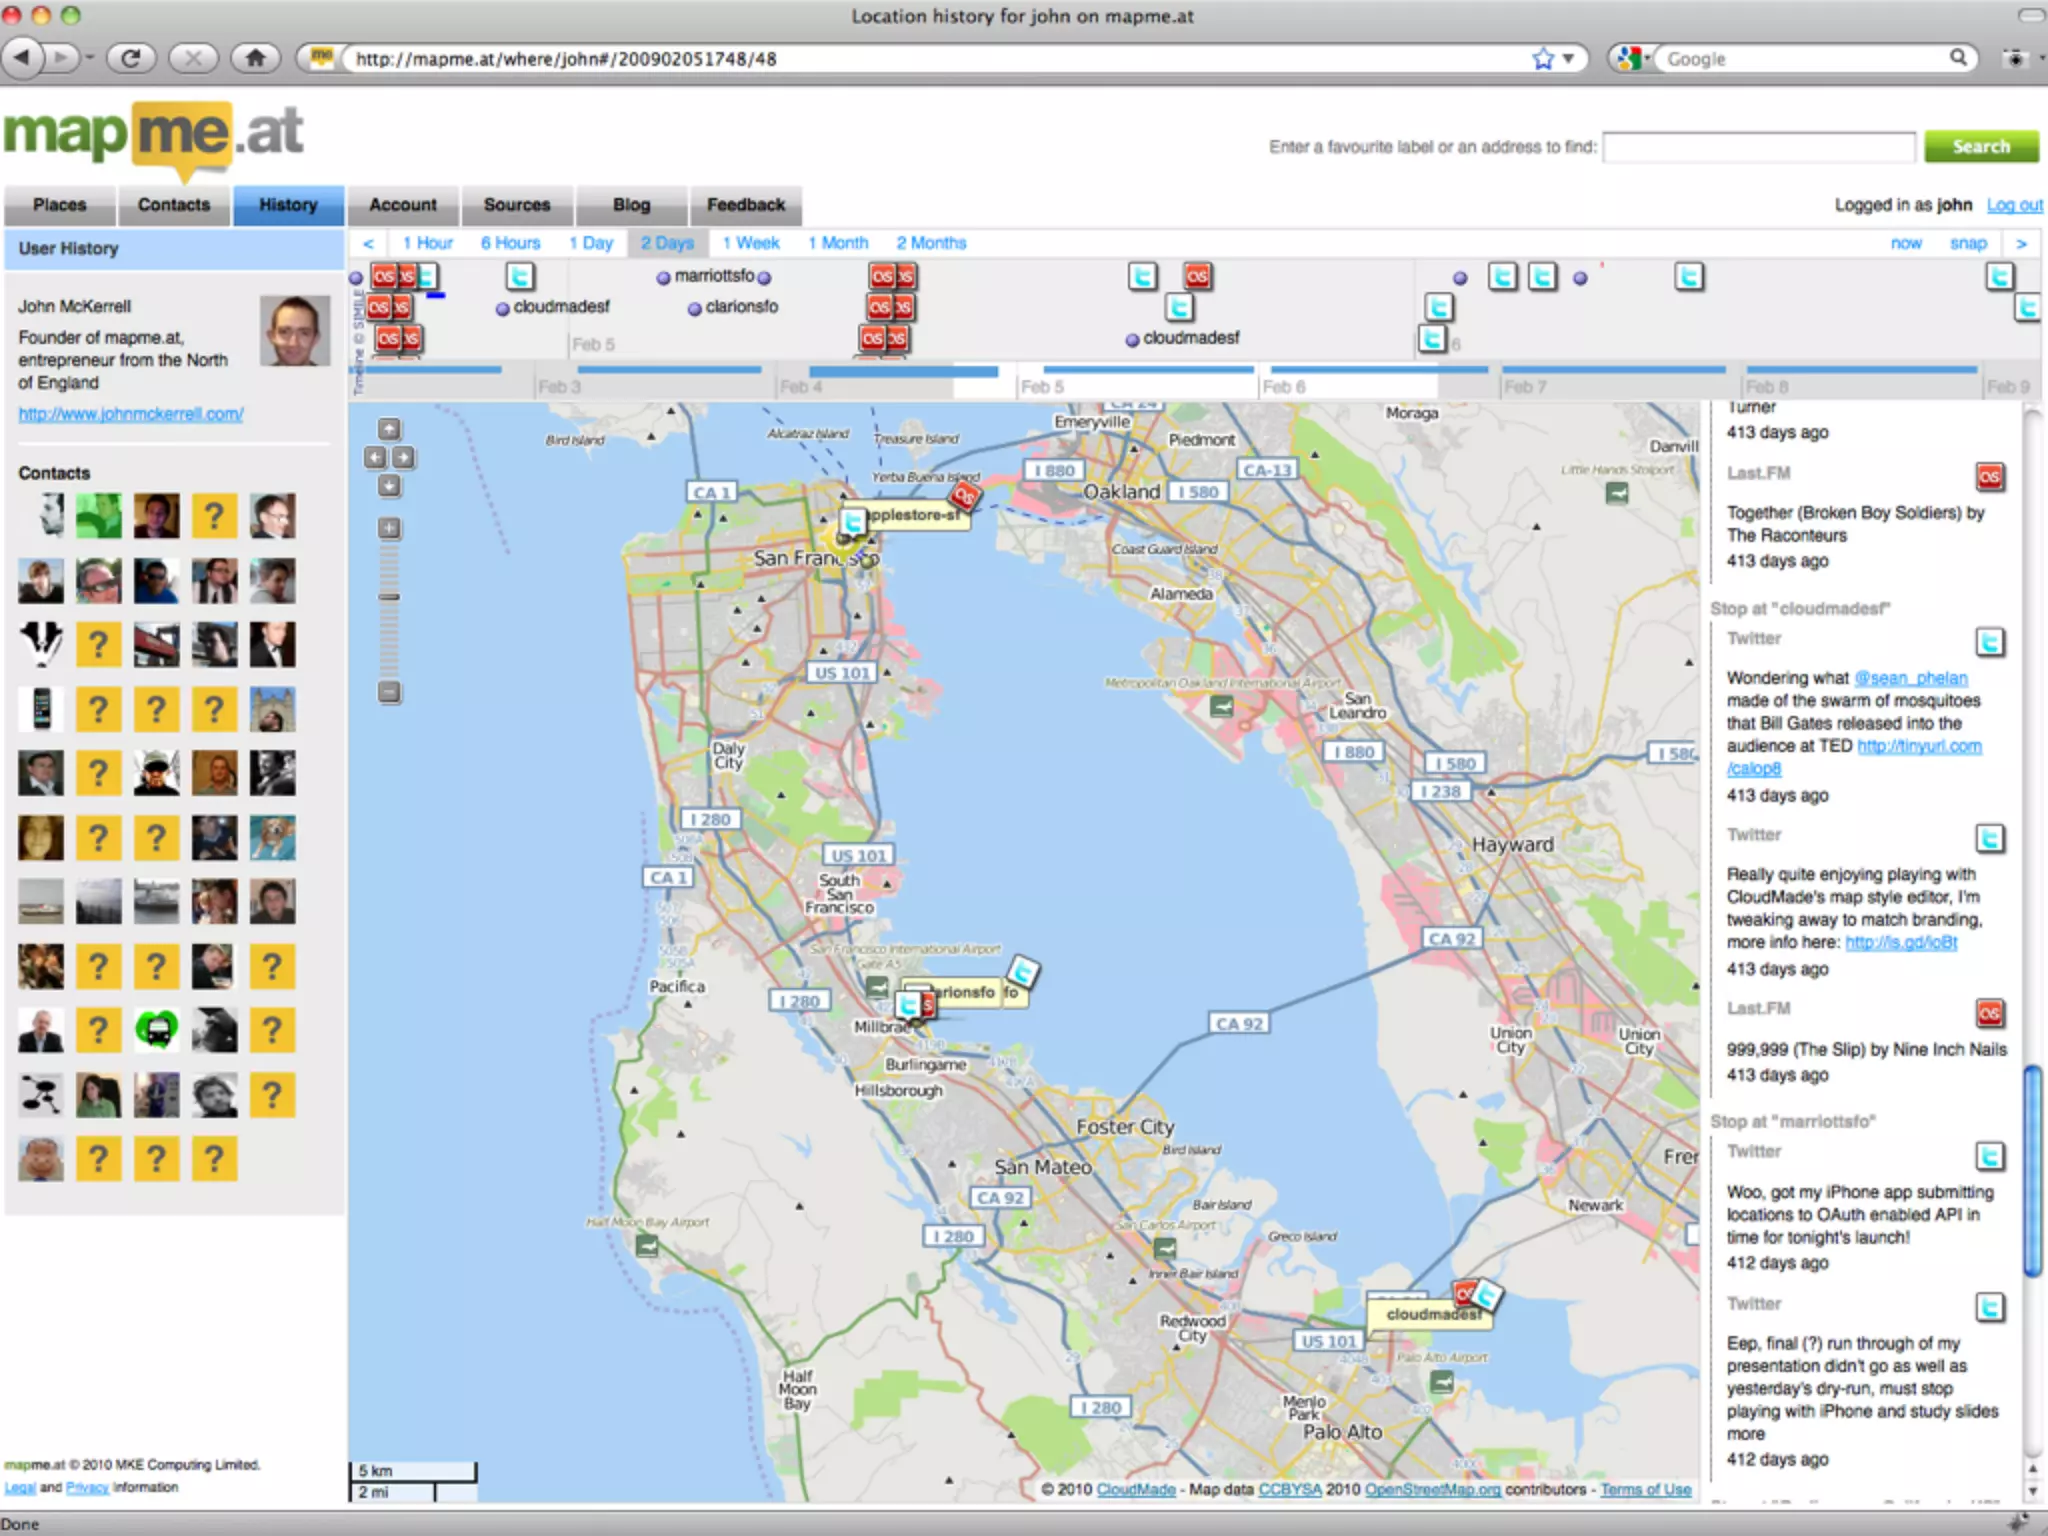Zoom in the map with the plus button
The height and width of the screenshot is (1536, 2048).
pos(389,528)
